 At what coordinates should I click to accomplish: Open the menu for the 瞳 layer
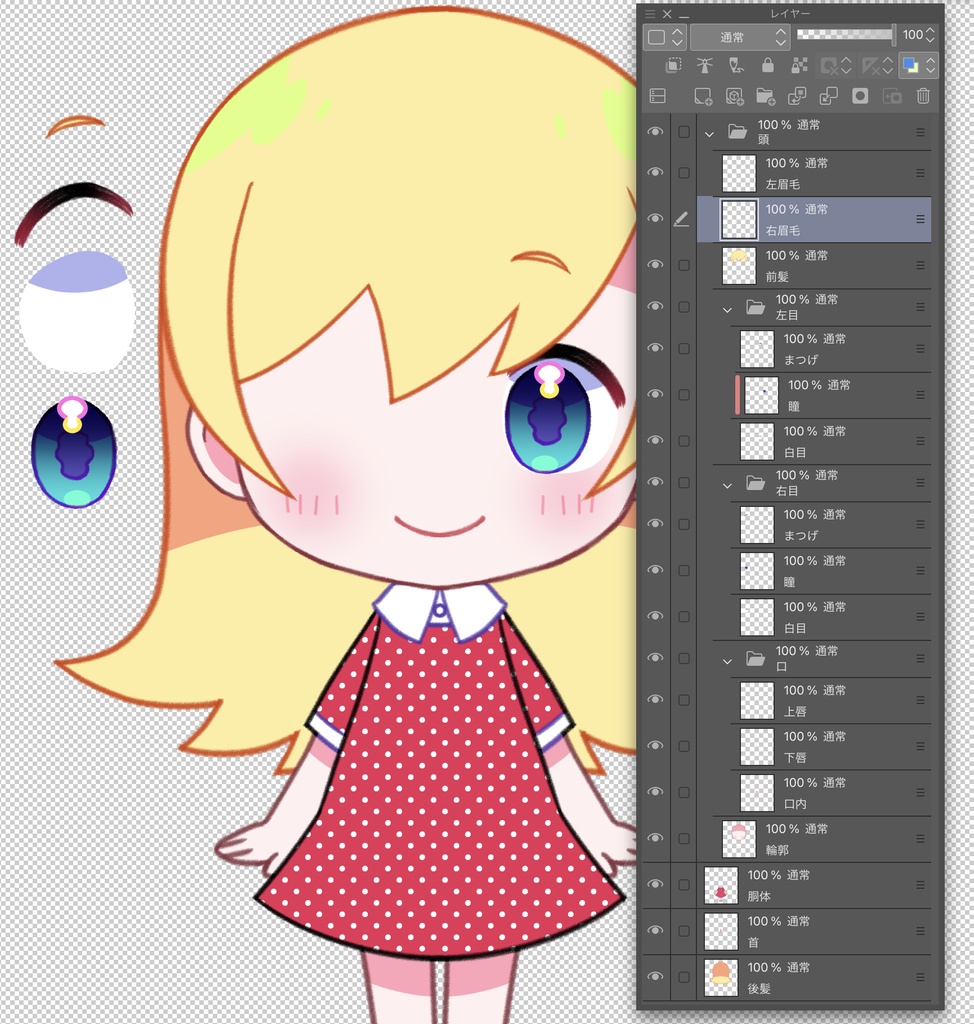click(x=917, y=394)
